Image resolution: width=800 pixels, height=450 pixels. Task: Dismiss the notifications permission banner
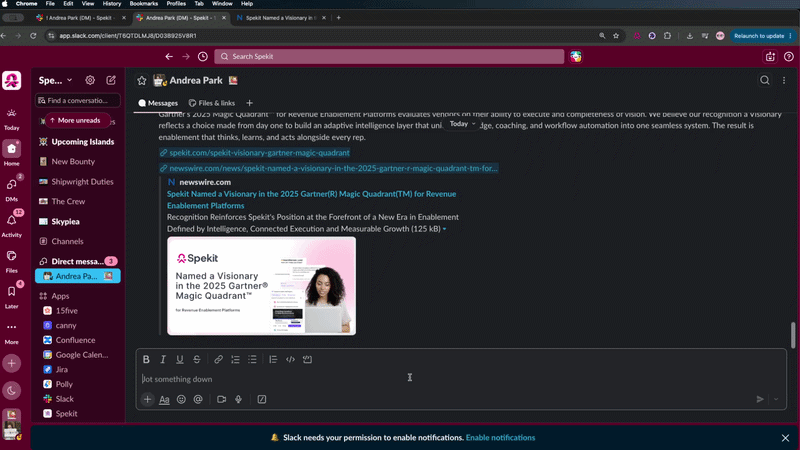click(785, 438)
